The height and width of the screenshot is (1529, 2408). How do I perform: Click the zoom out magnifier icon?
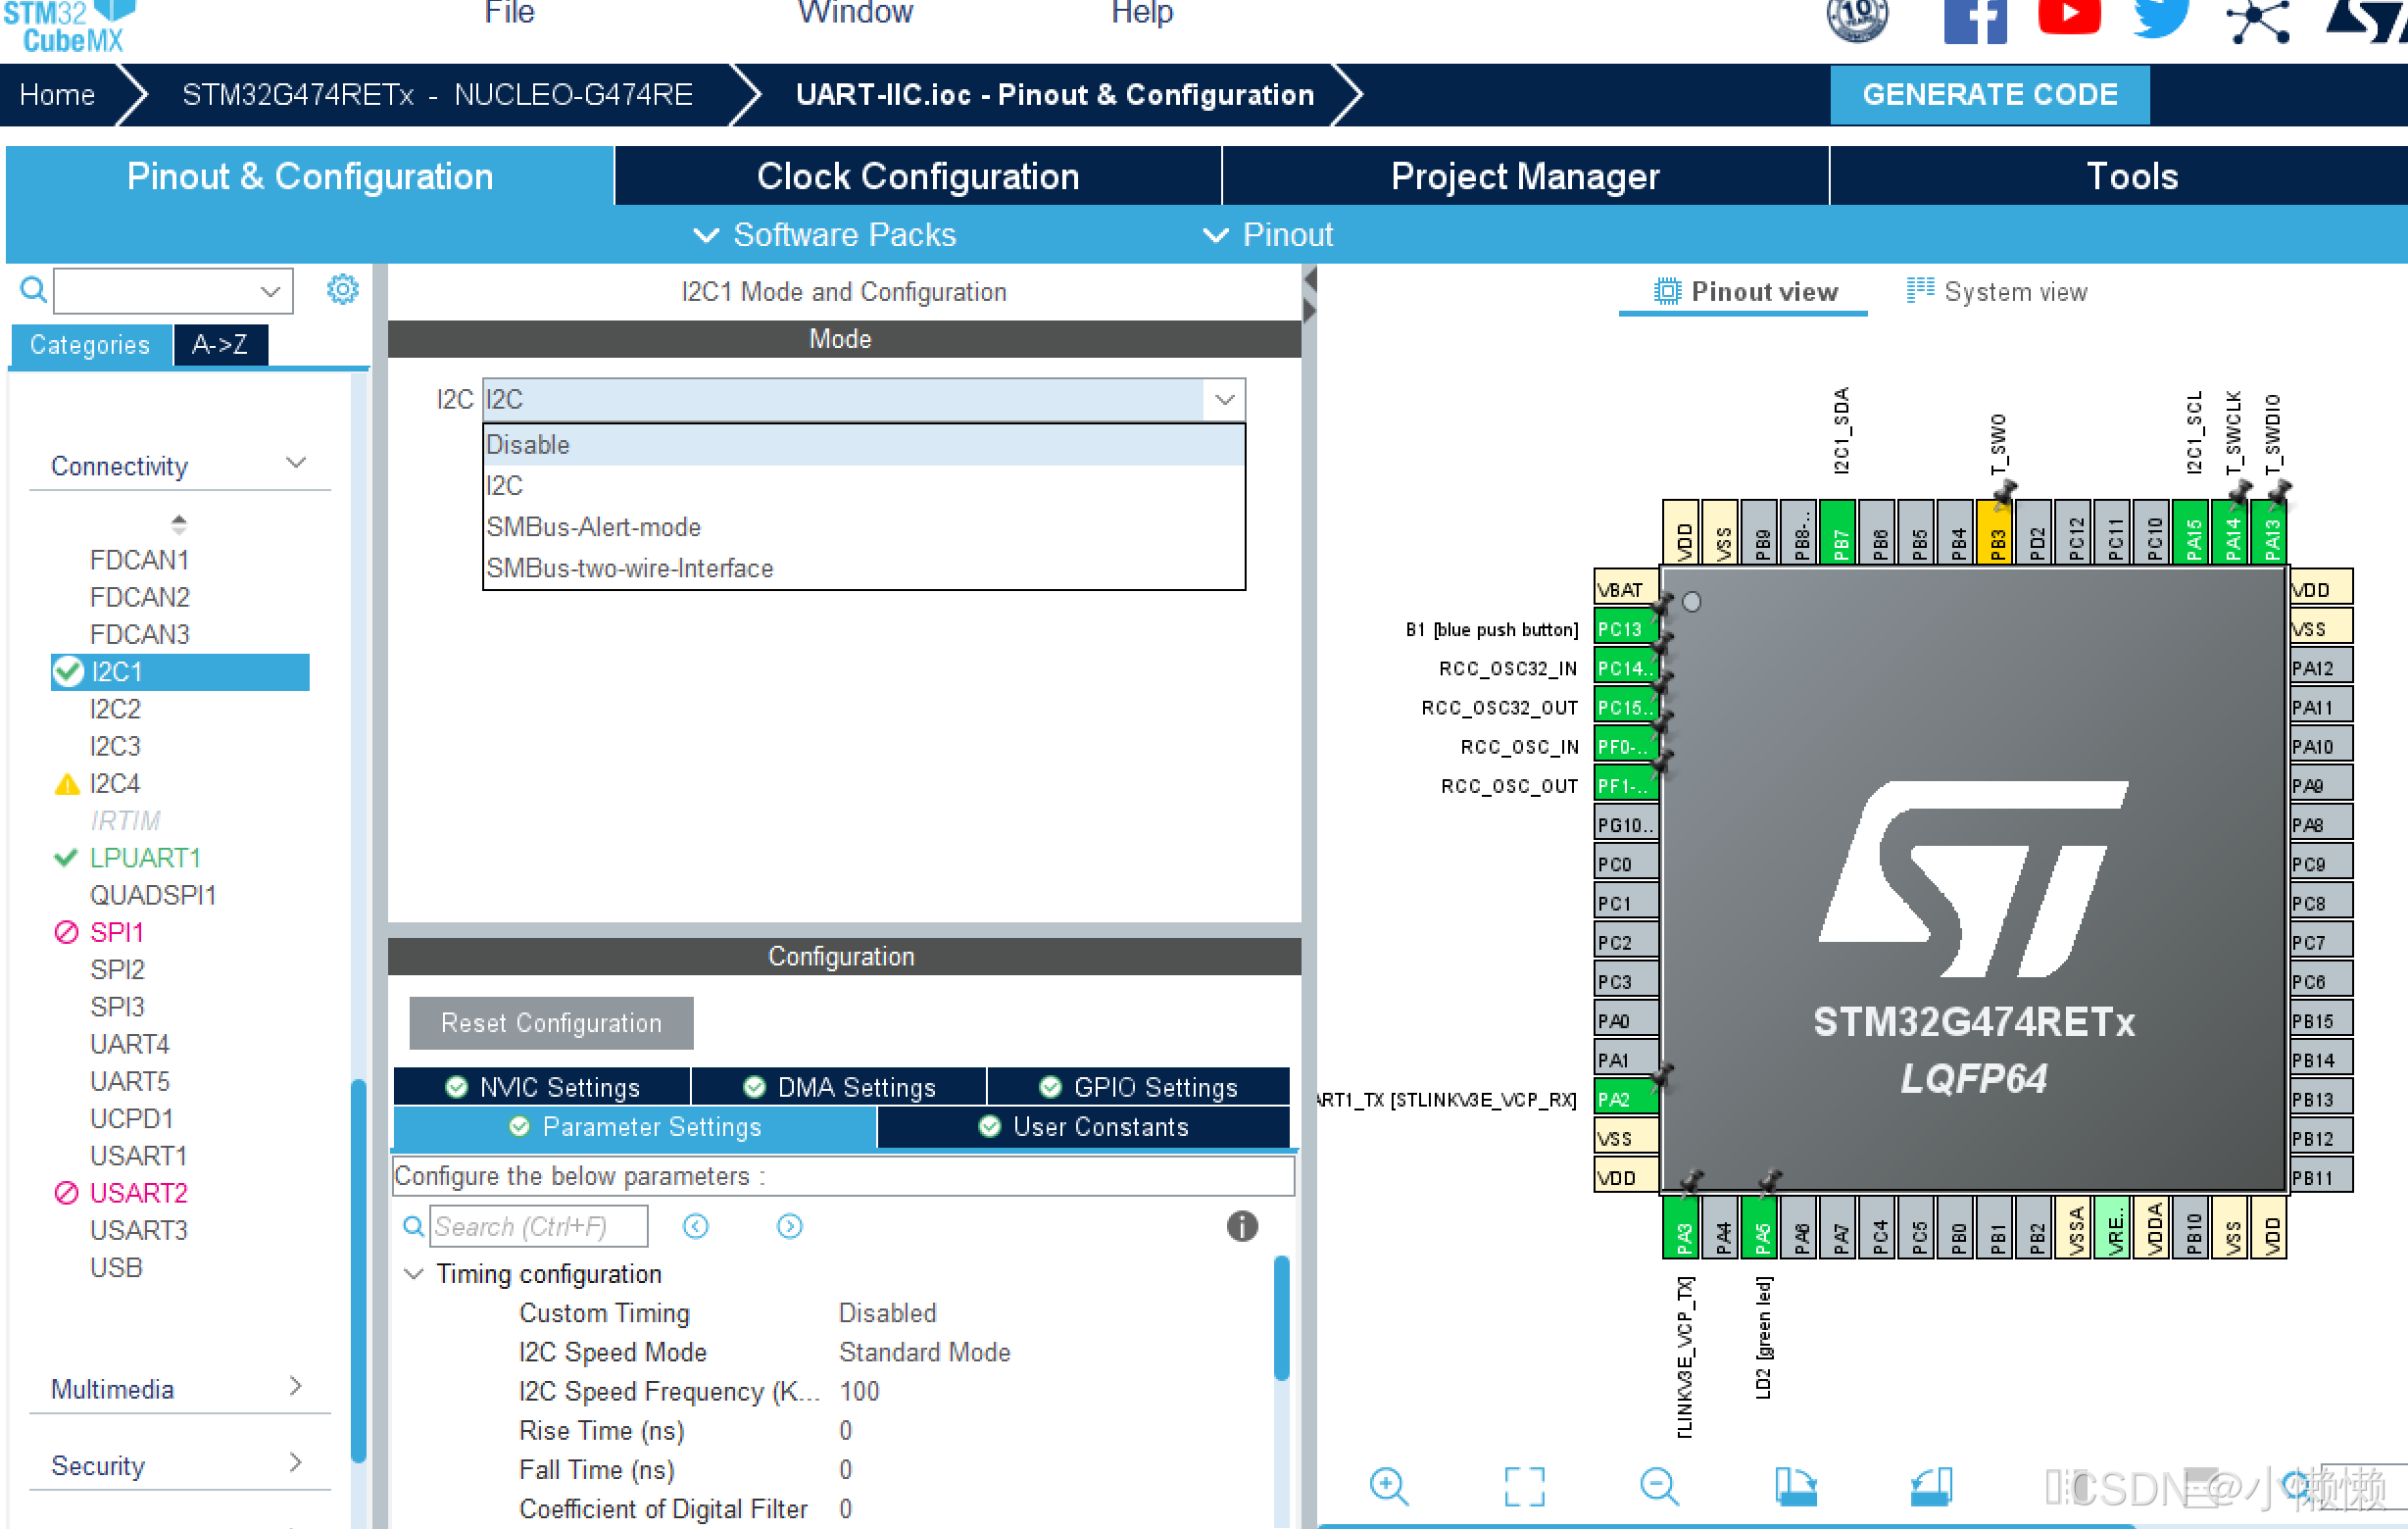point(1658,1486)
